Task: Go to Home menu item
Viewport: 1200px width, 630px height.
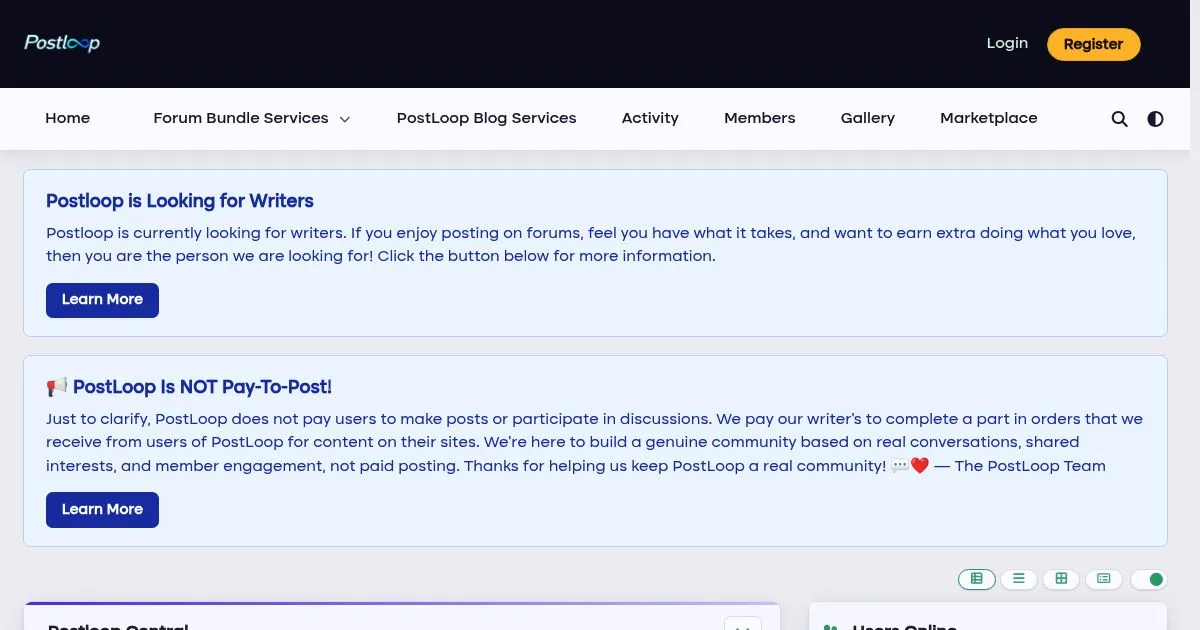Action: point(68,118)
